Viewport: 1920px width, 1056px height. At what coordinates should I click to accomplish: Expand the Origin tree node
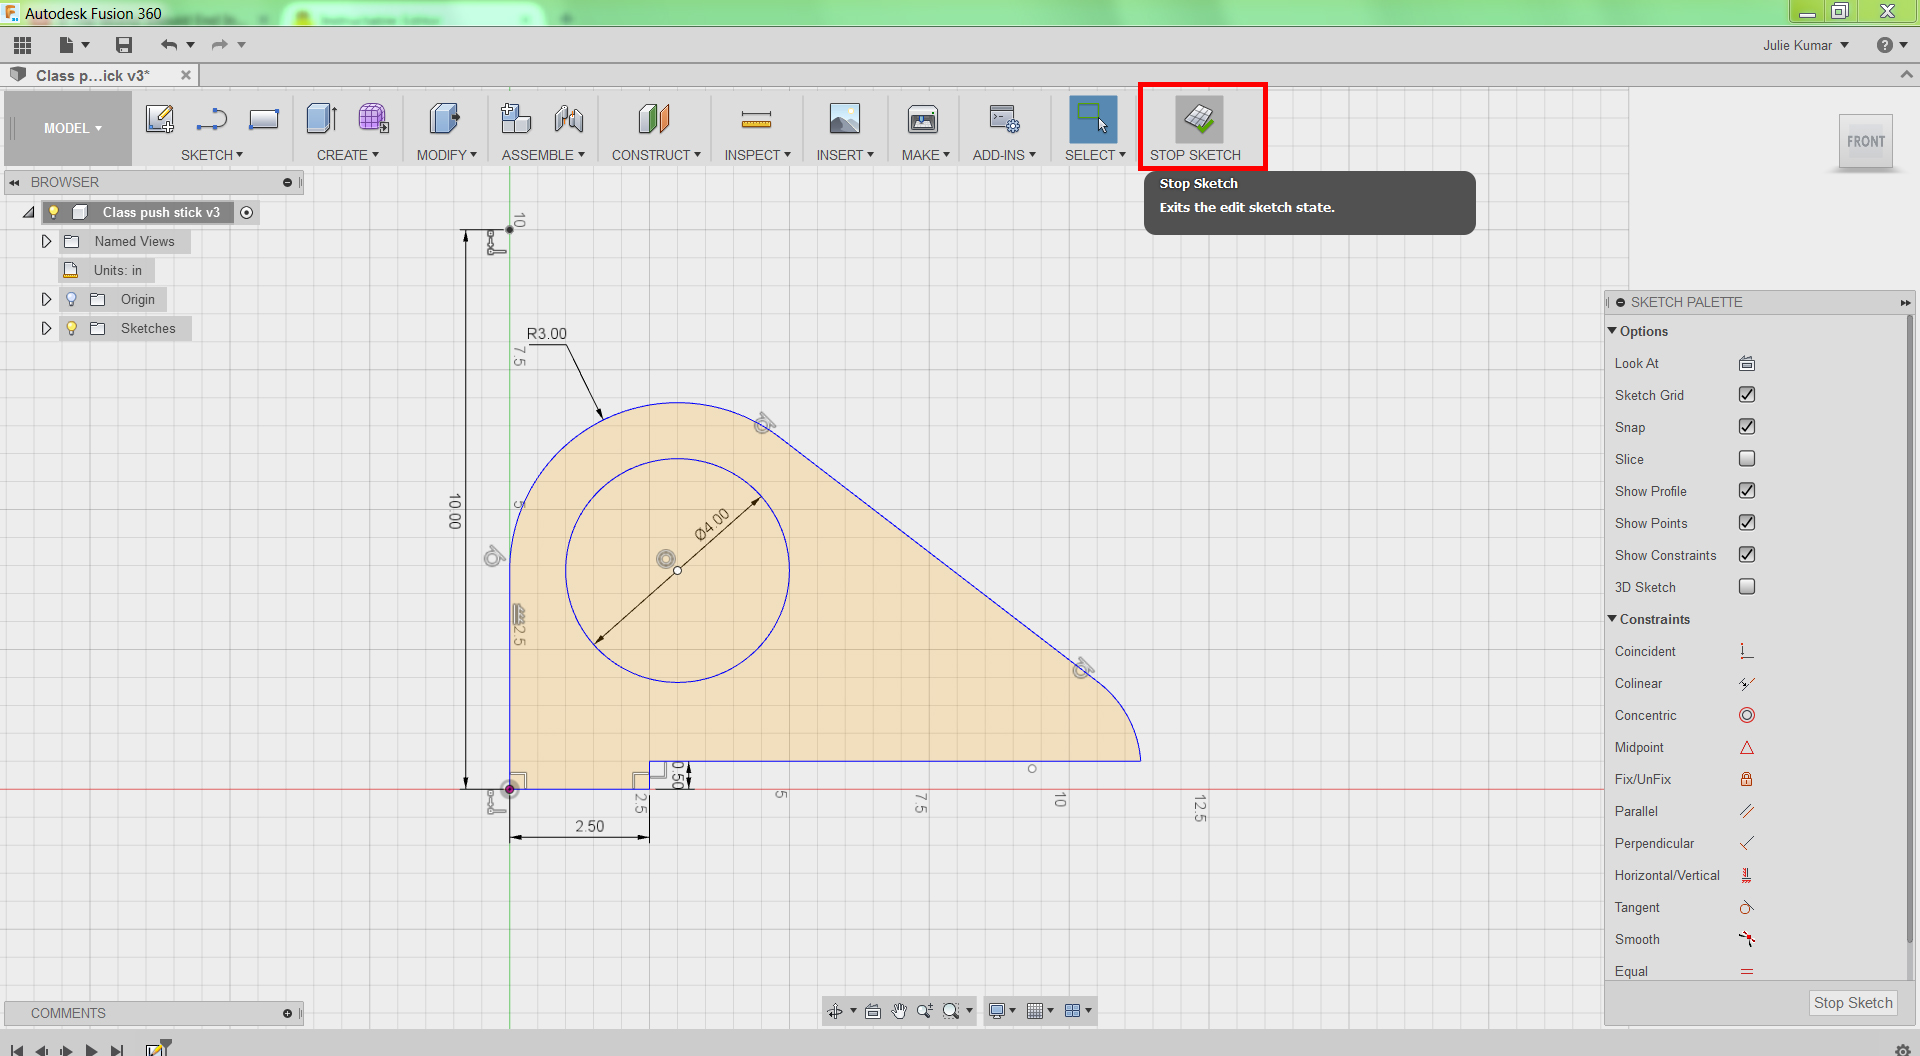pos(46,299)
